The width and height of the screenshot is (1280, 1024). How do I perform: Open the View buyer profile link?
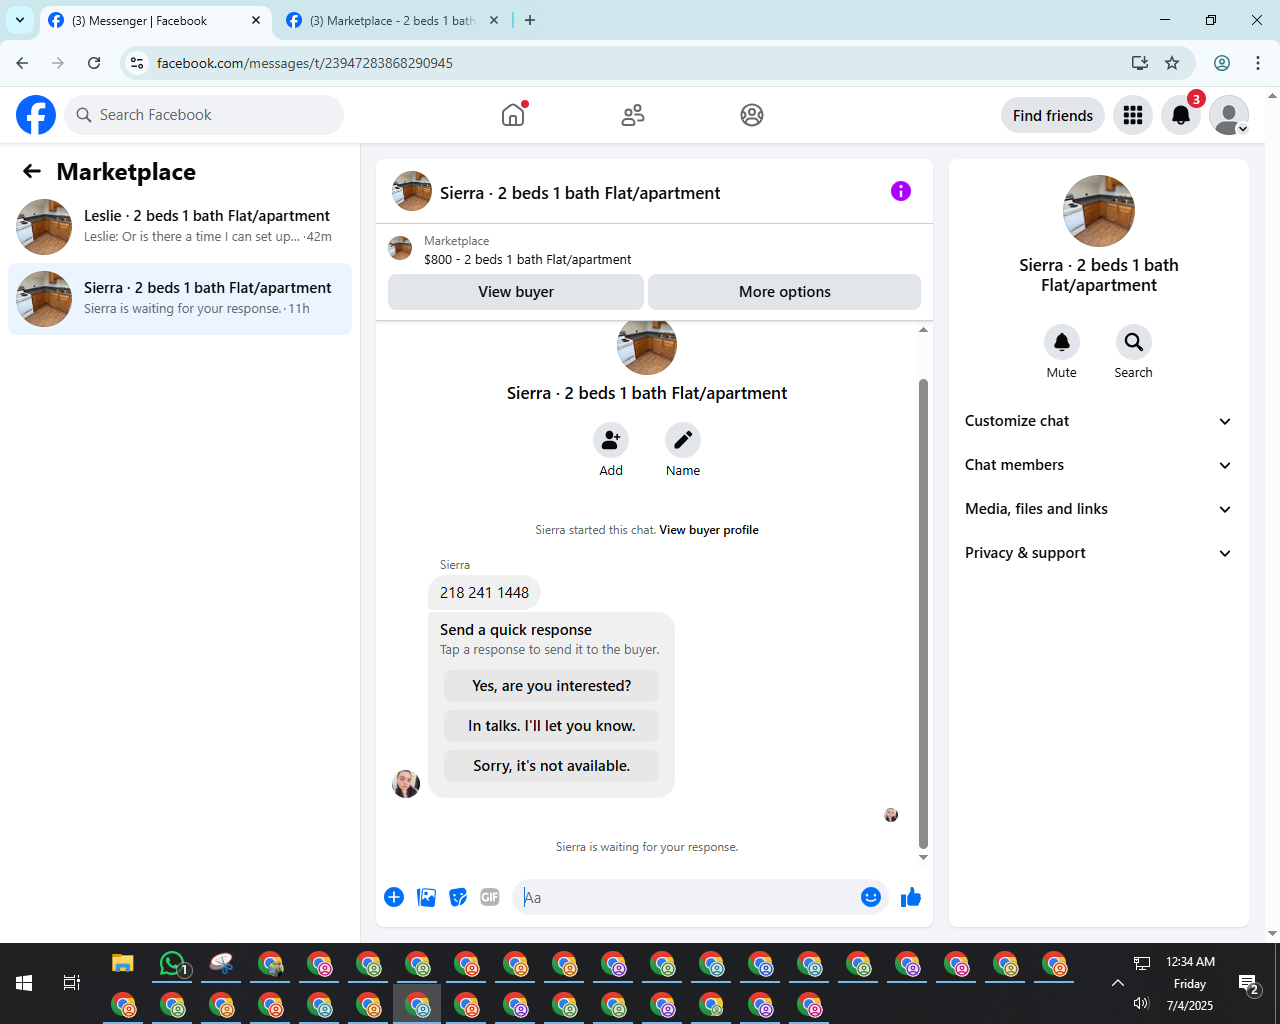[x=709, y=530]
